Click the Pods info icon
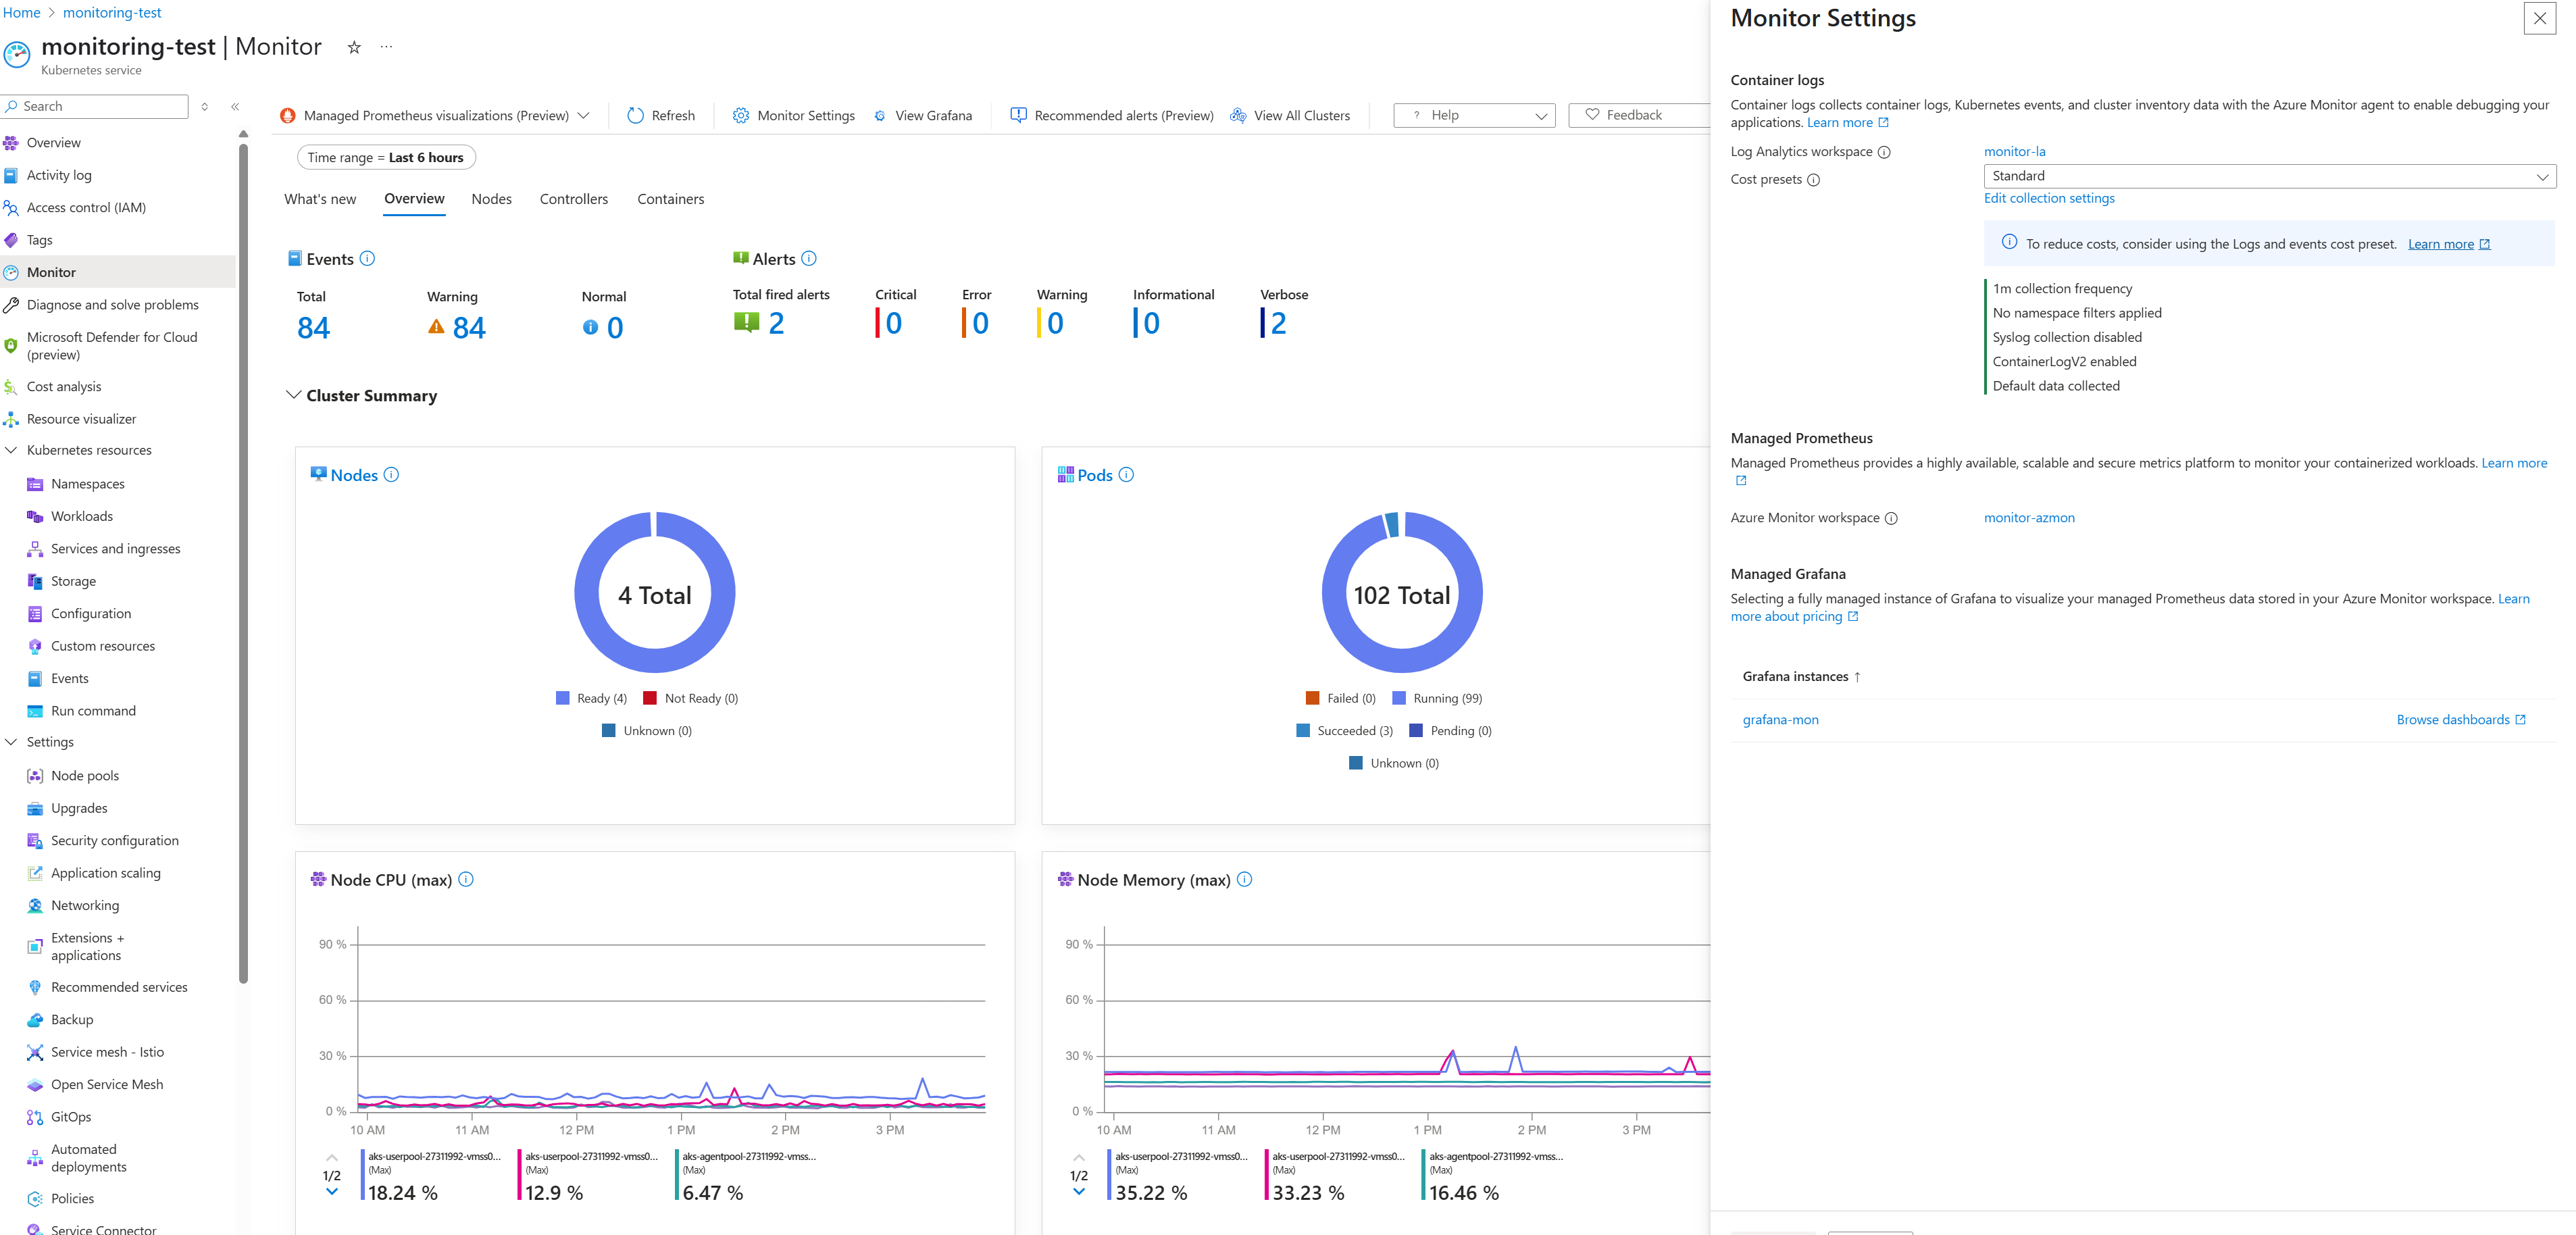 coord(1126,475)
